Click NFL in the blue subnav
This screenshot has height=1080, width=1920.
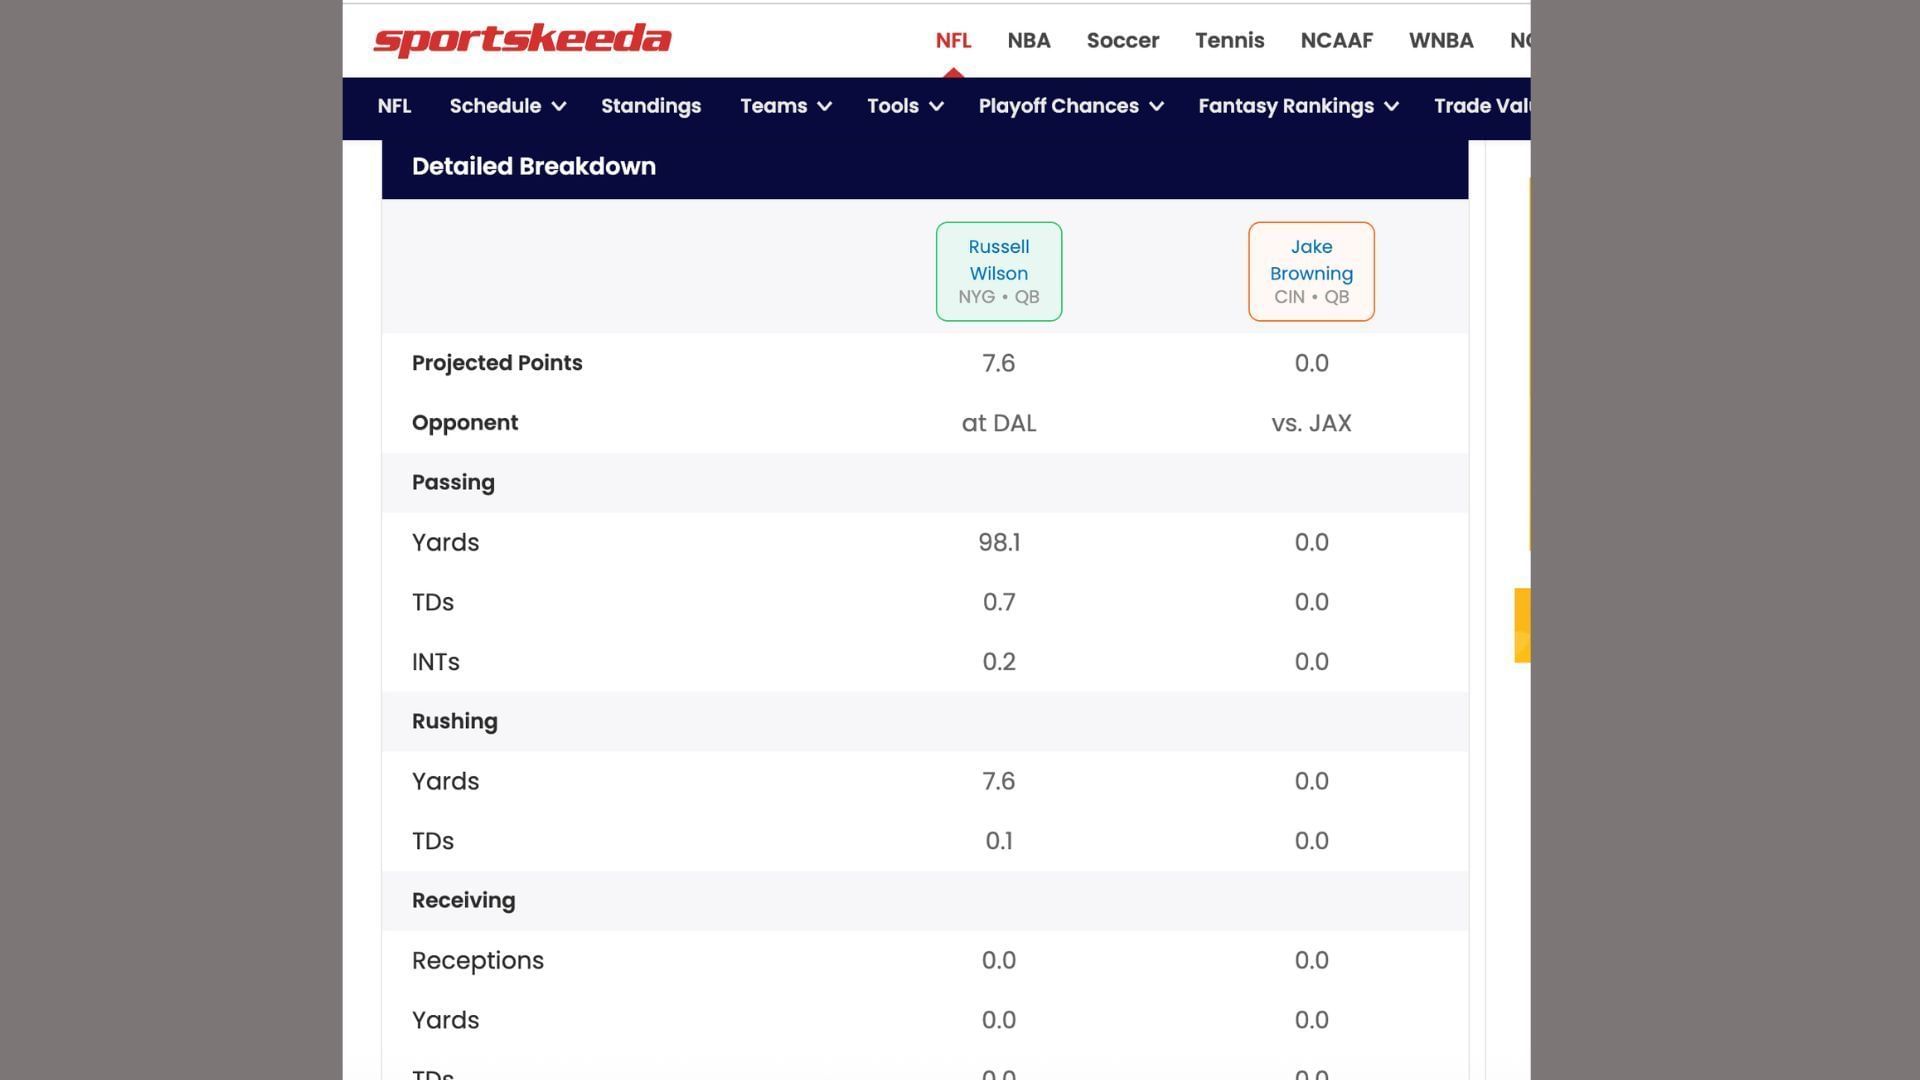394,106
